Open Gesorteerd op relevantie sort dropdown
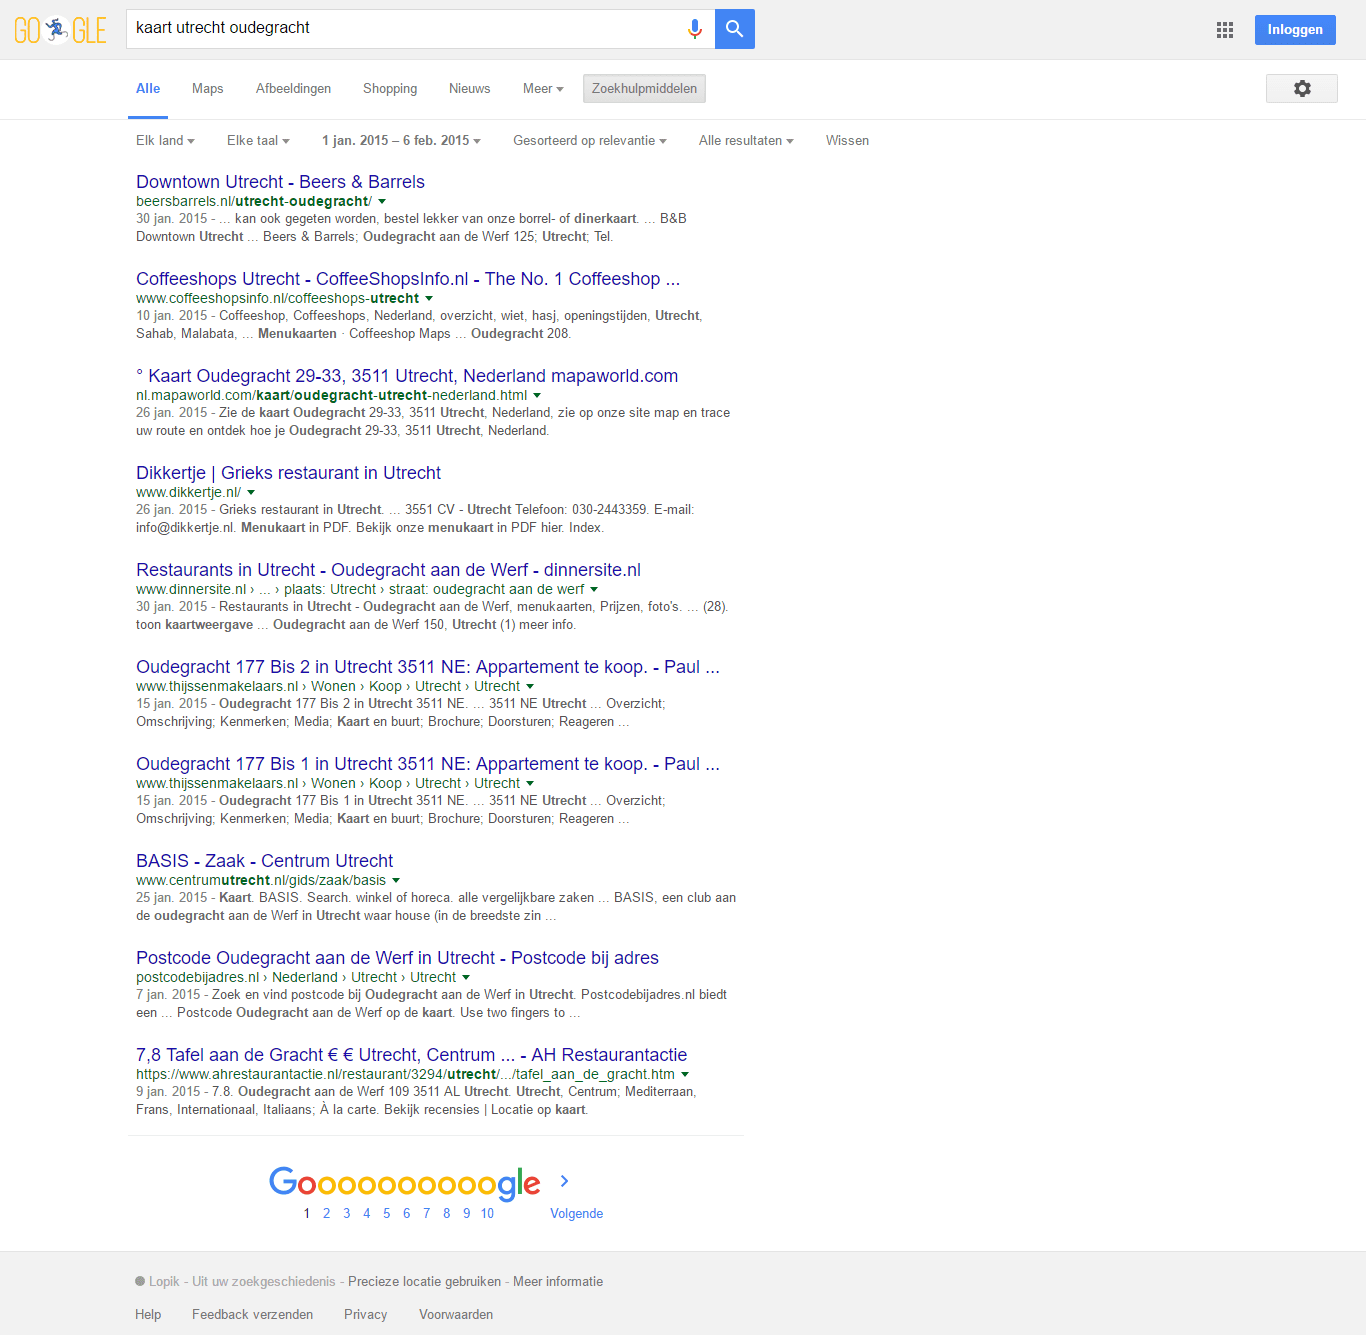1366x1335 pixels. 590,140
